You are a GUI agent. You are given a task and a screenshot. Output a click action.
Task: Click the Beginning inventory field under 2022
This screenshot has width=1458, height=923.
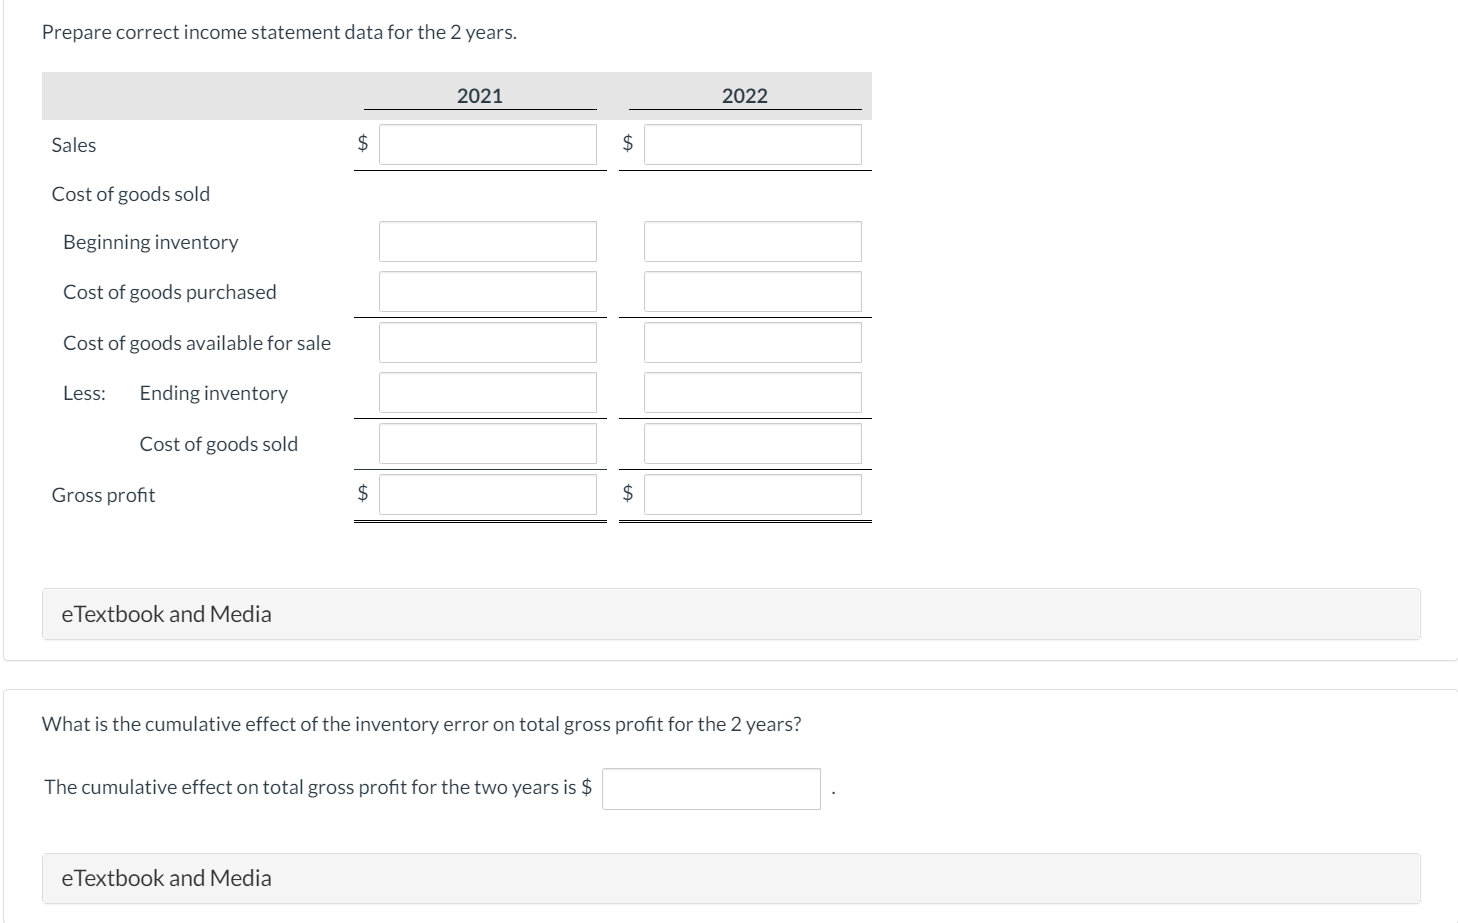pyautogui.click(x=753, y=240)
